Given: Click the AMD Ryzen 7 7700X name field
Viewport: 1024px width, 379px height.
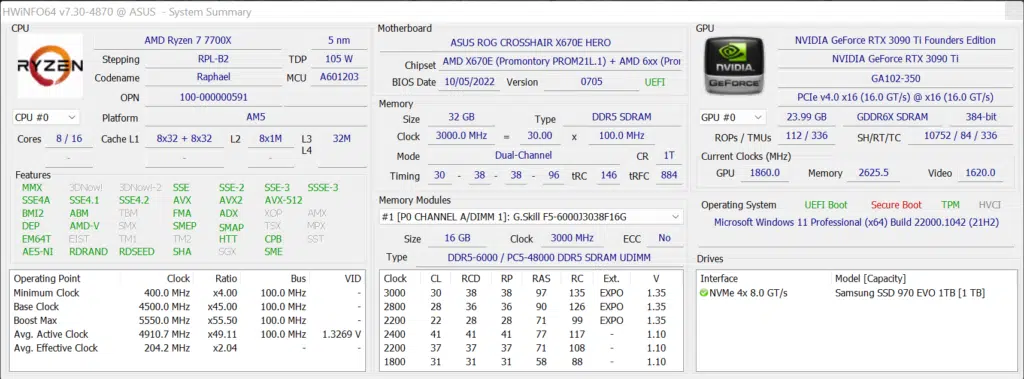Looking at the screenshot, I should (188, 41).
